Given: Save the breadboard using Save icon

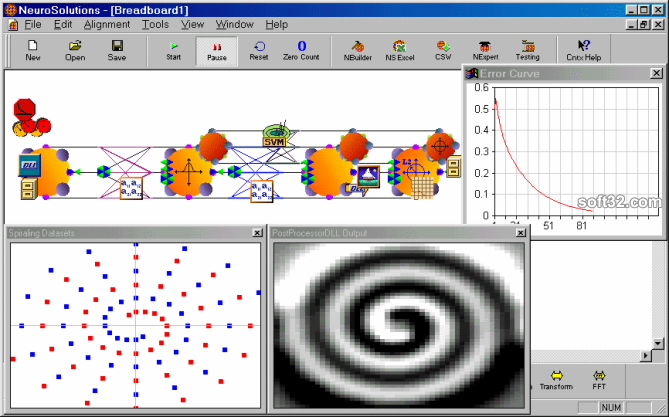Looking at the screenshot, I should tap(117, 50).
